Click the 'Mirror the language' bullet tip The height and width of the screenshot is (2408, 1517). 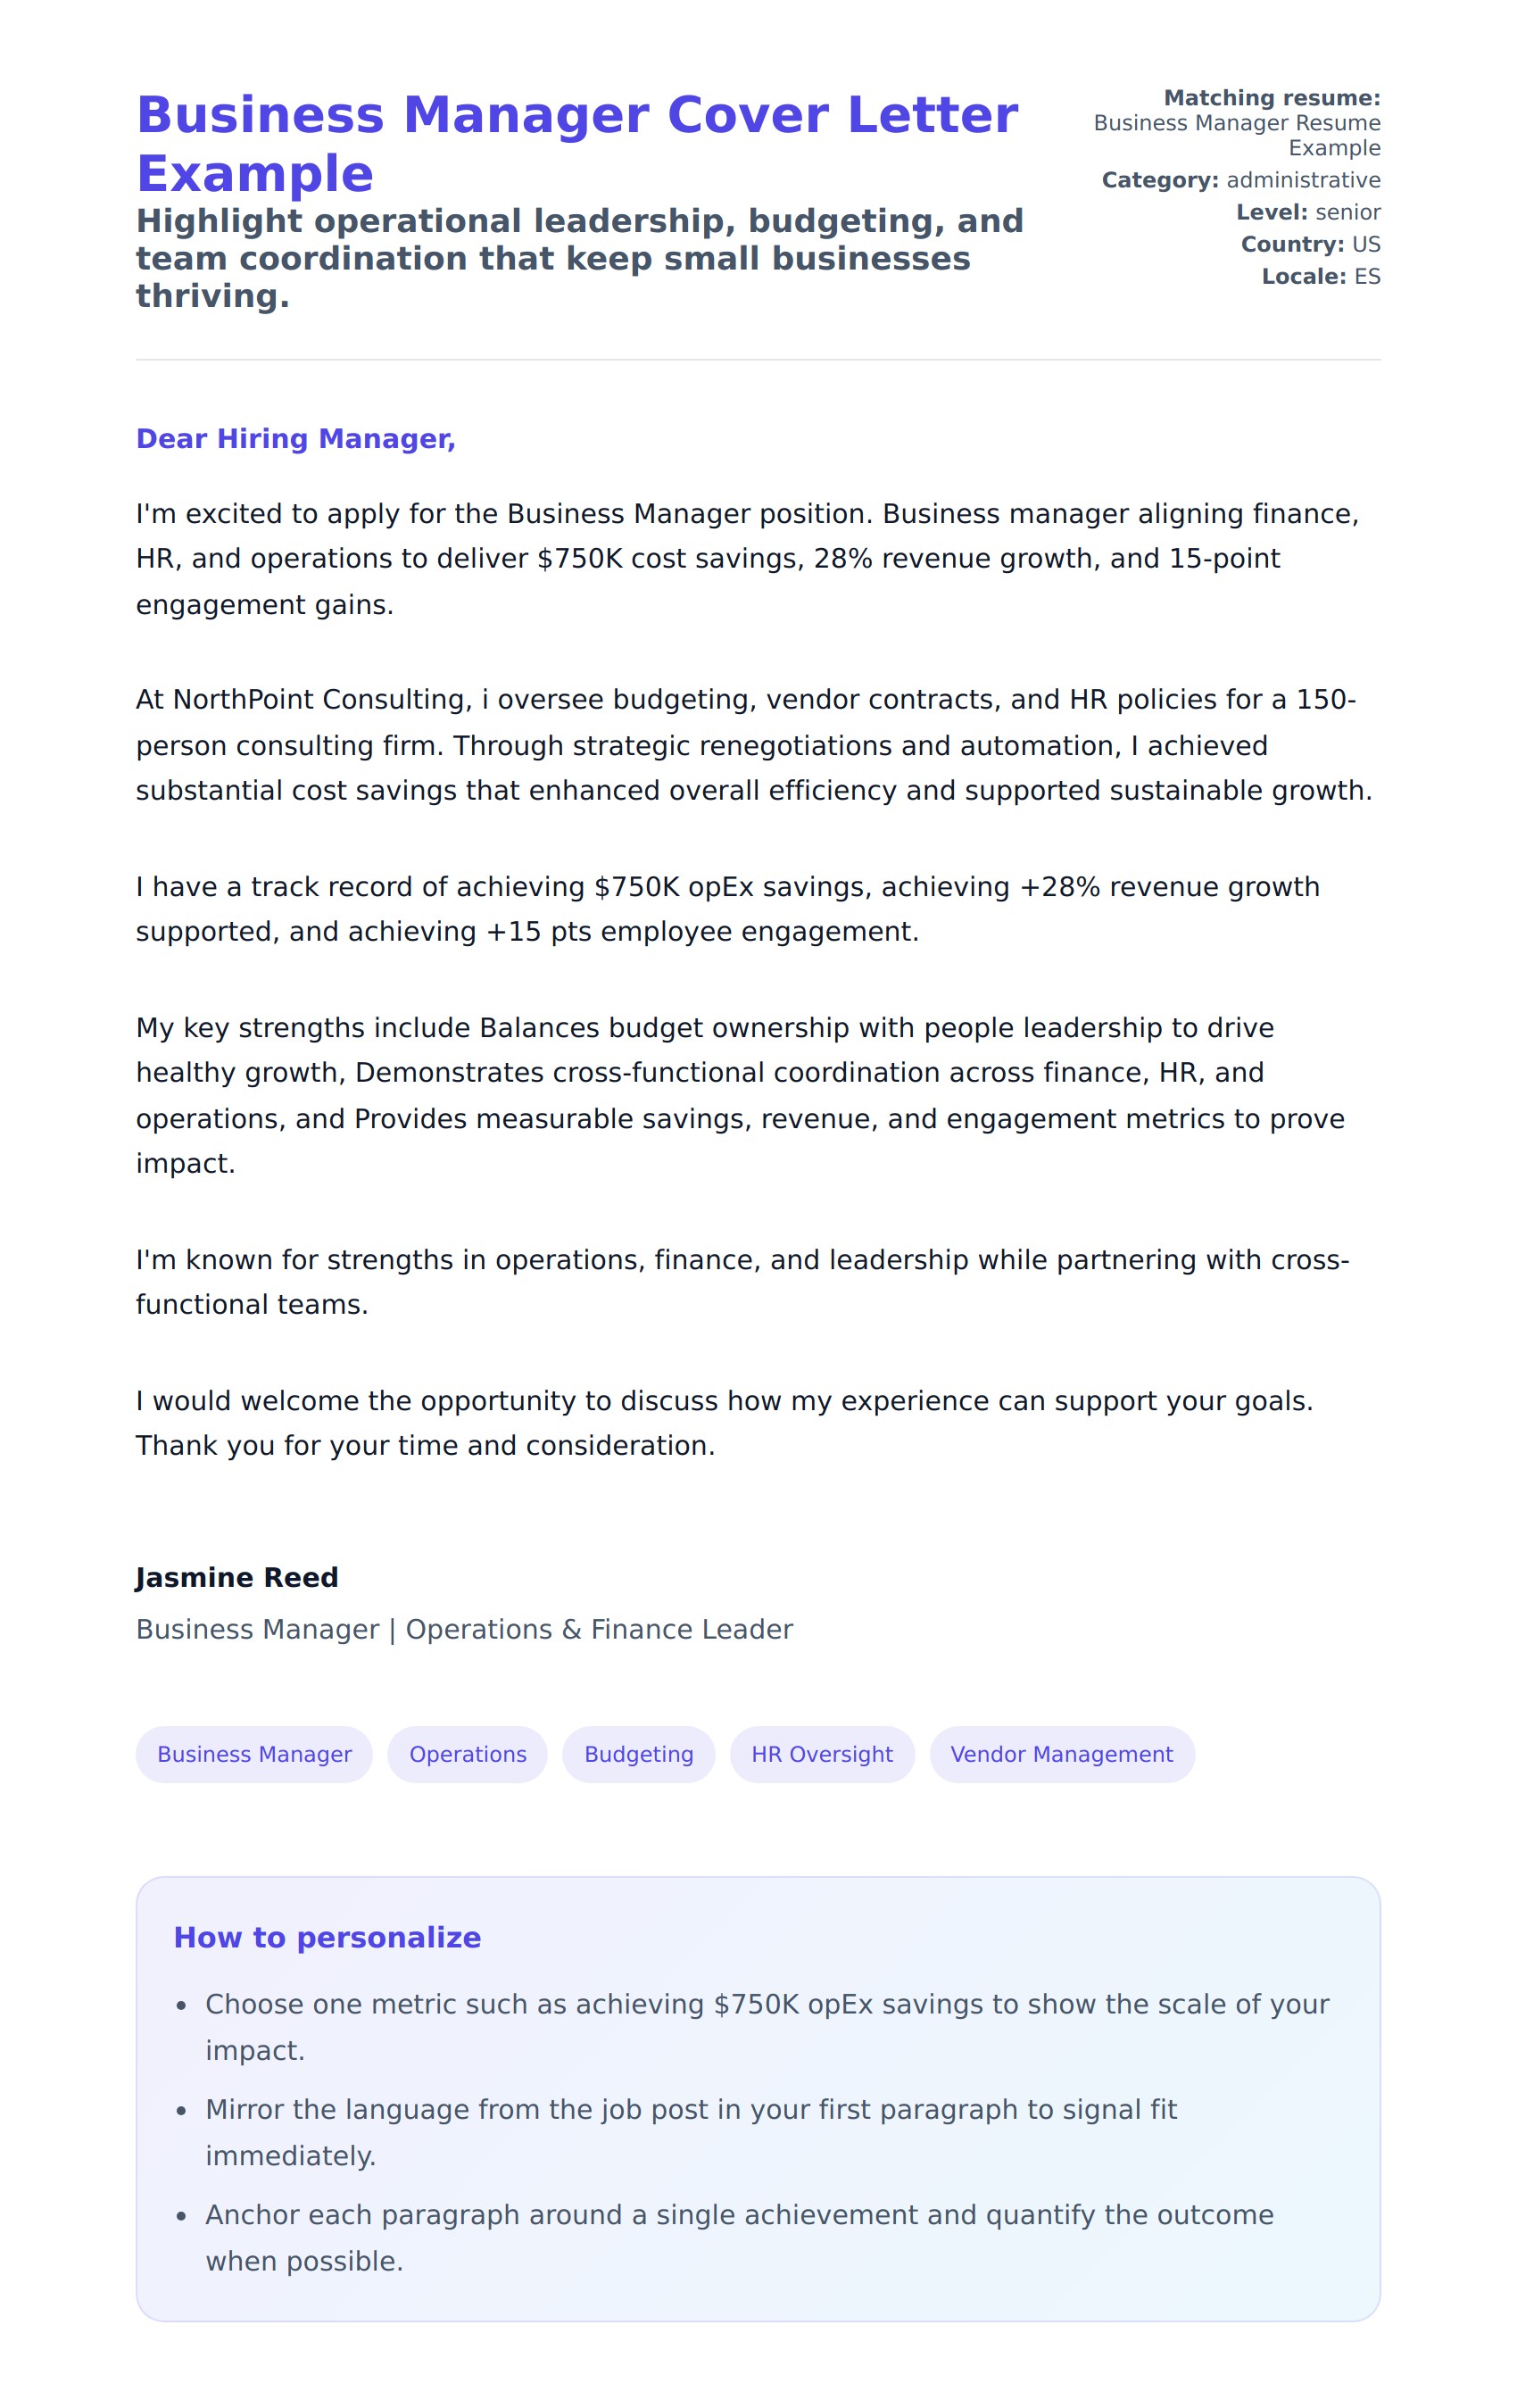point(690,2131)
